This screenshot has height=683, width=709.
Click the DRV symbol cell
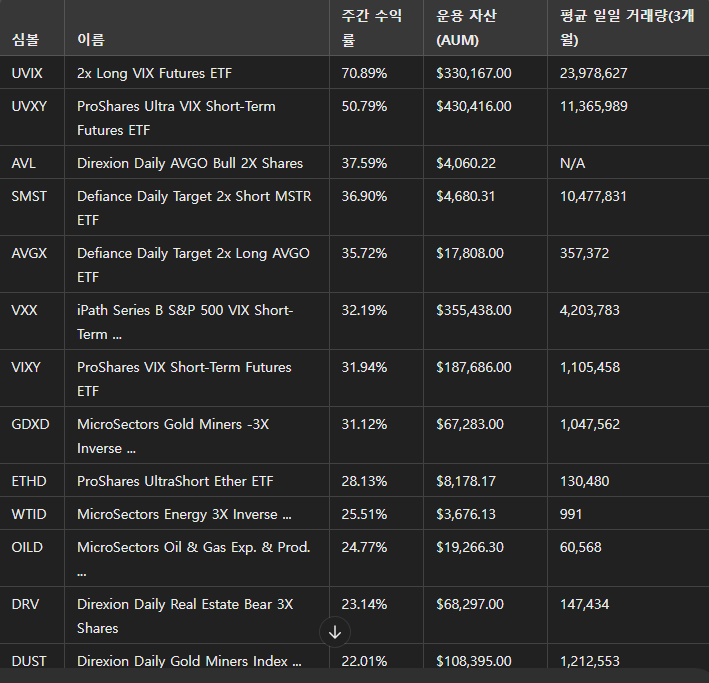tap(25, 604)
